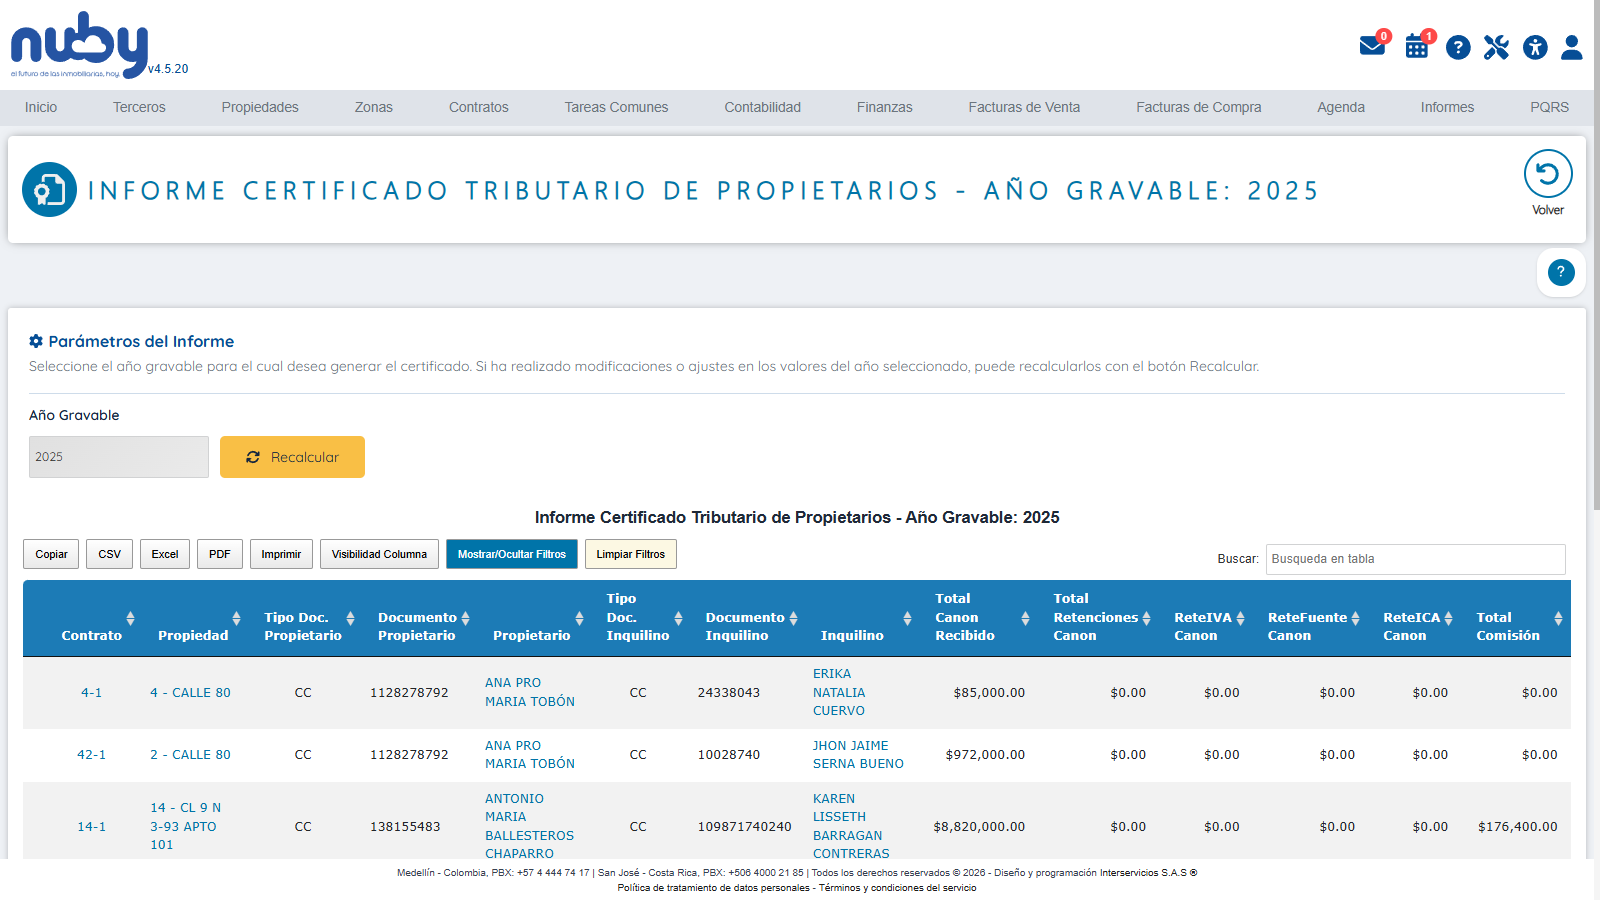Image resolution: width=1600 pixels, height=900 pixels.
Task: Toggle Mostrar/Ocultar Filtros
Action: (512, 554)
